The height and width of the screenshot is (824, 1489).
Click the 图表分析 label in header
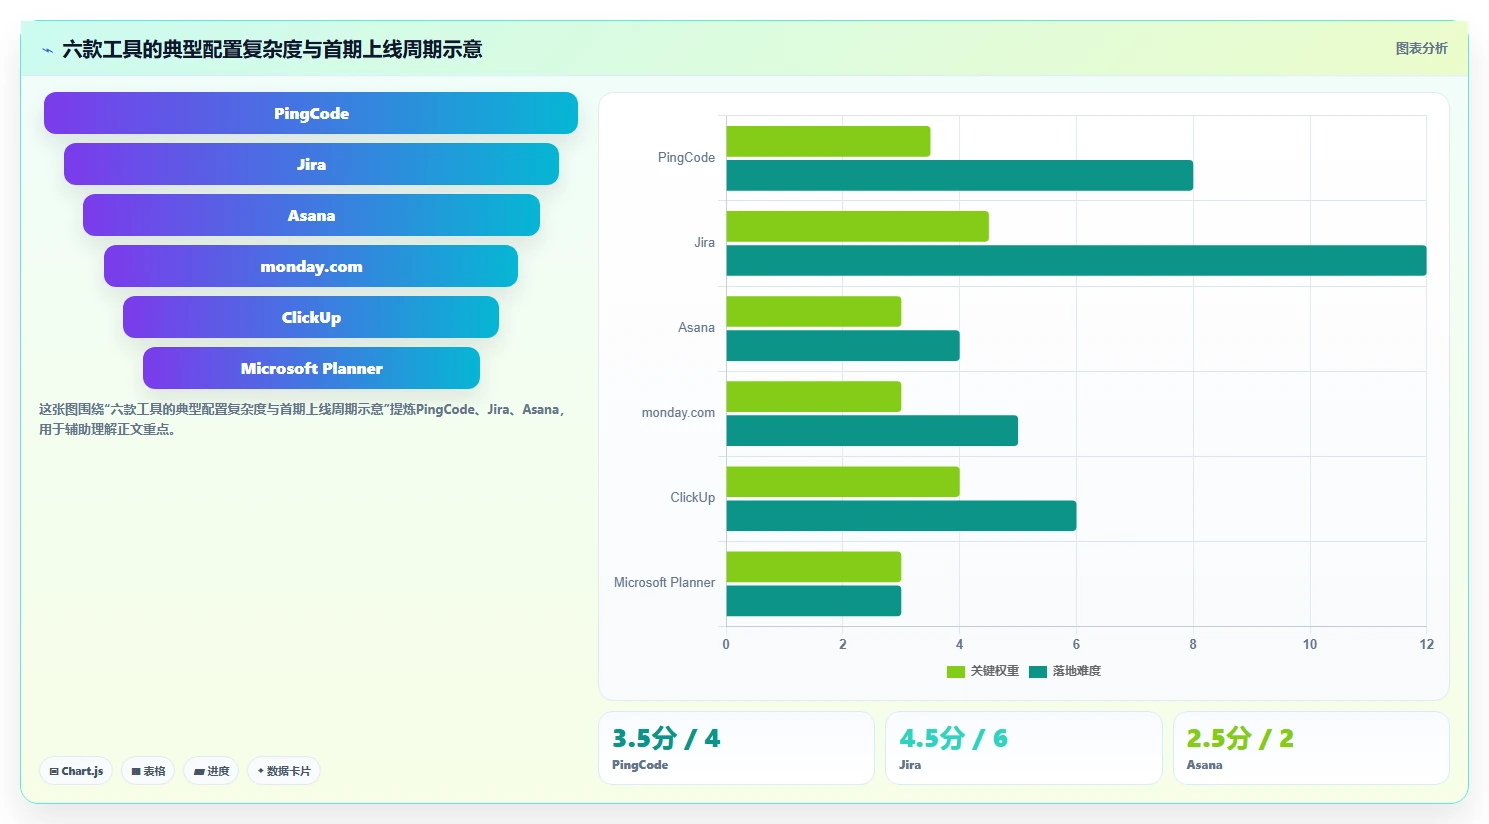click(1421, 48)
